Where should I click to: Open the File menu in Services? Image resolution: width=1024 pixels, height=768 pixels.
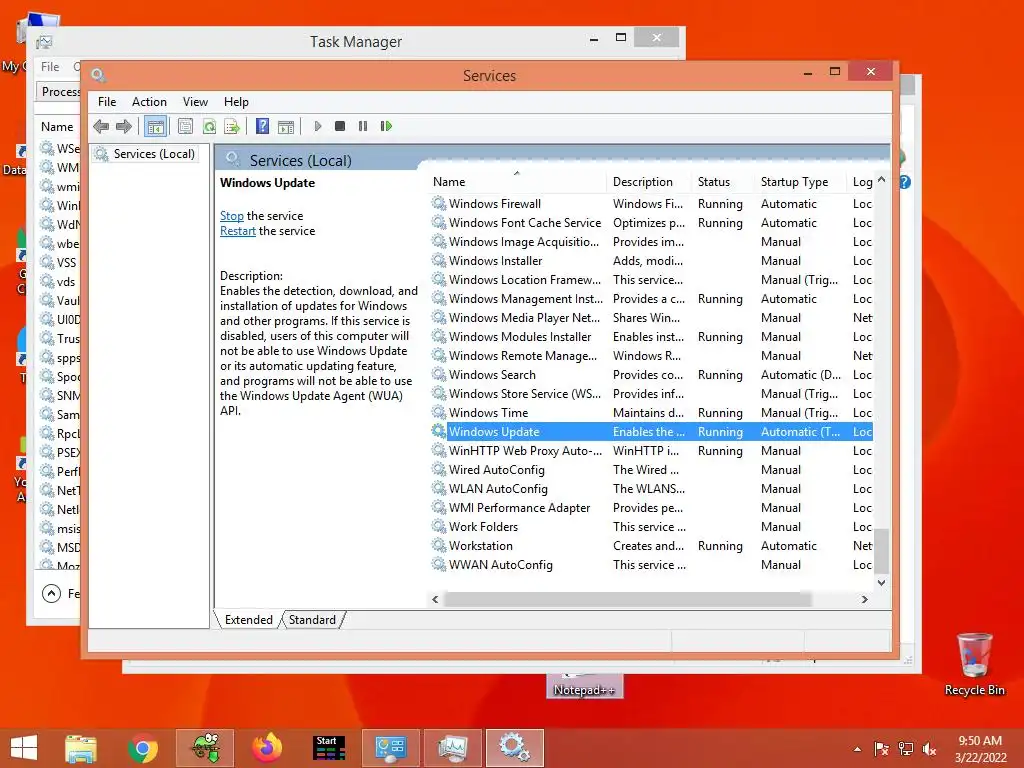click(x=107, y=102)
